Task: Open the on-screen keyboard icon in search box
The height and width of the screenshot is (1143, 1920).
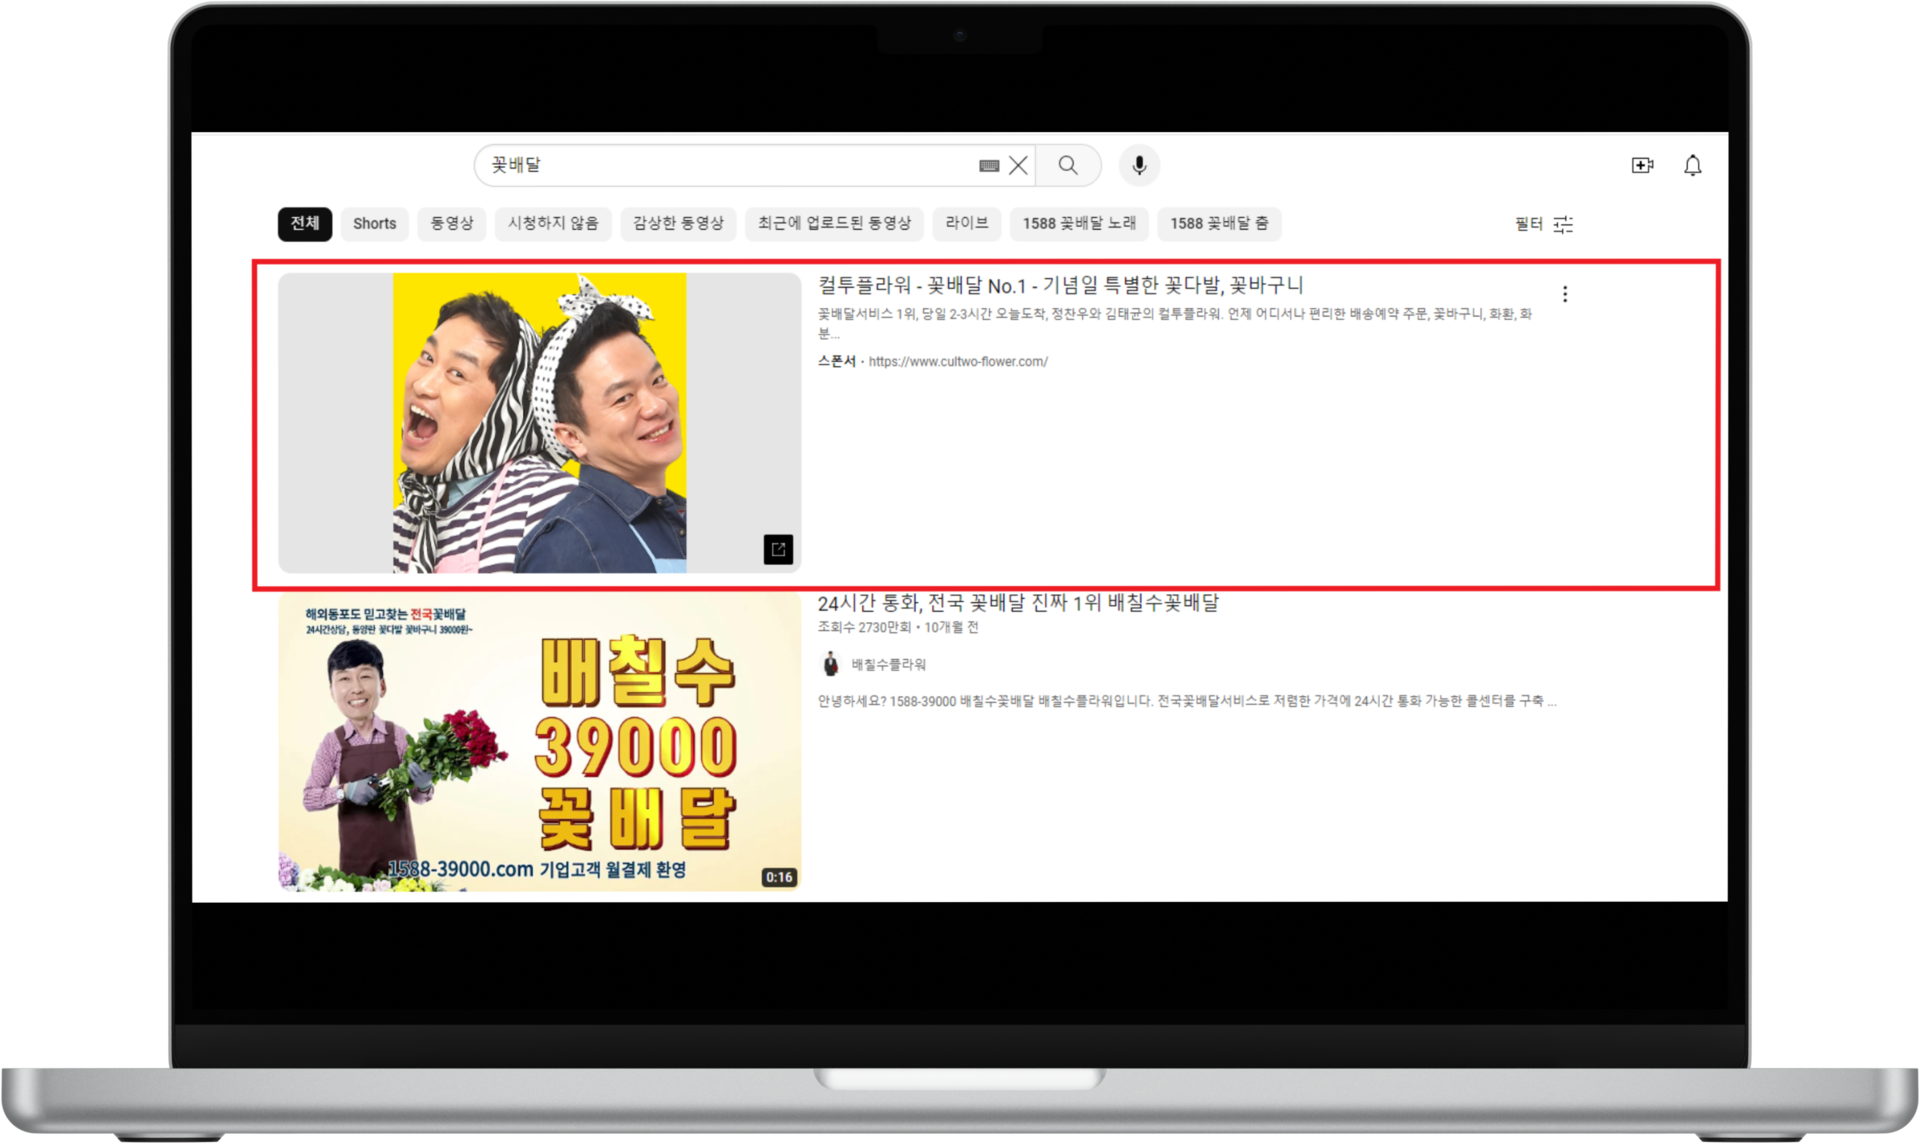Action: [x=989, y=166]
